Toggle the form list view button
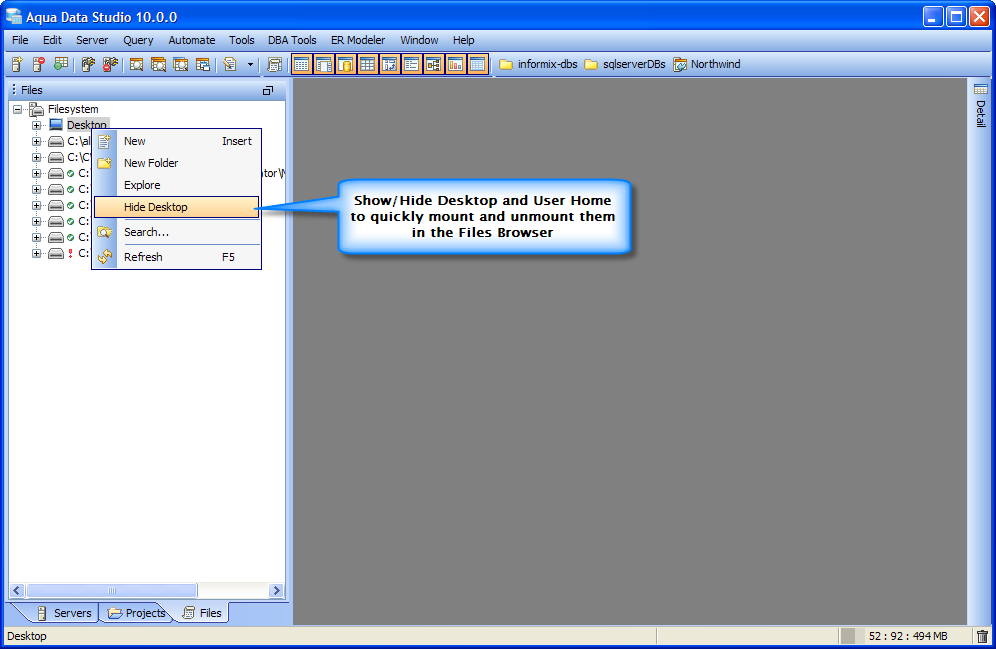Screen dimensions: 996x649 tap(412, 64)
